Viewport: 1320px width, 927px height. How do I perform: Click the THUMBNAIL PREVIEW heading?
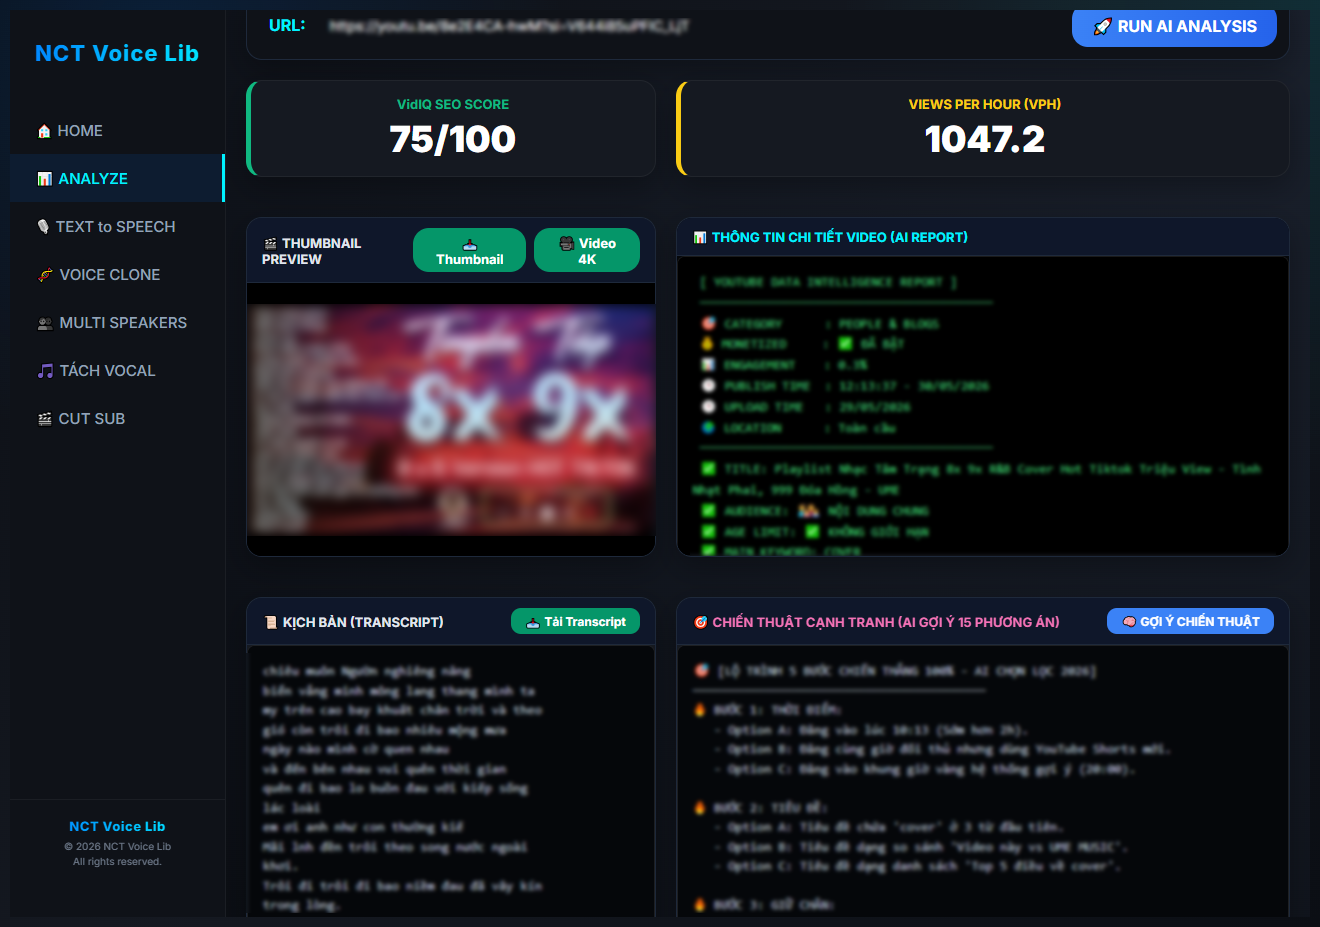click(311, 251)
